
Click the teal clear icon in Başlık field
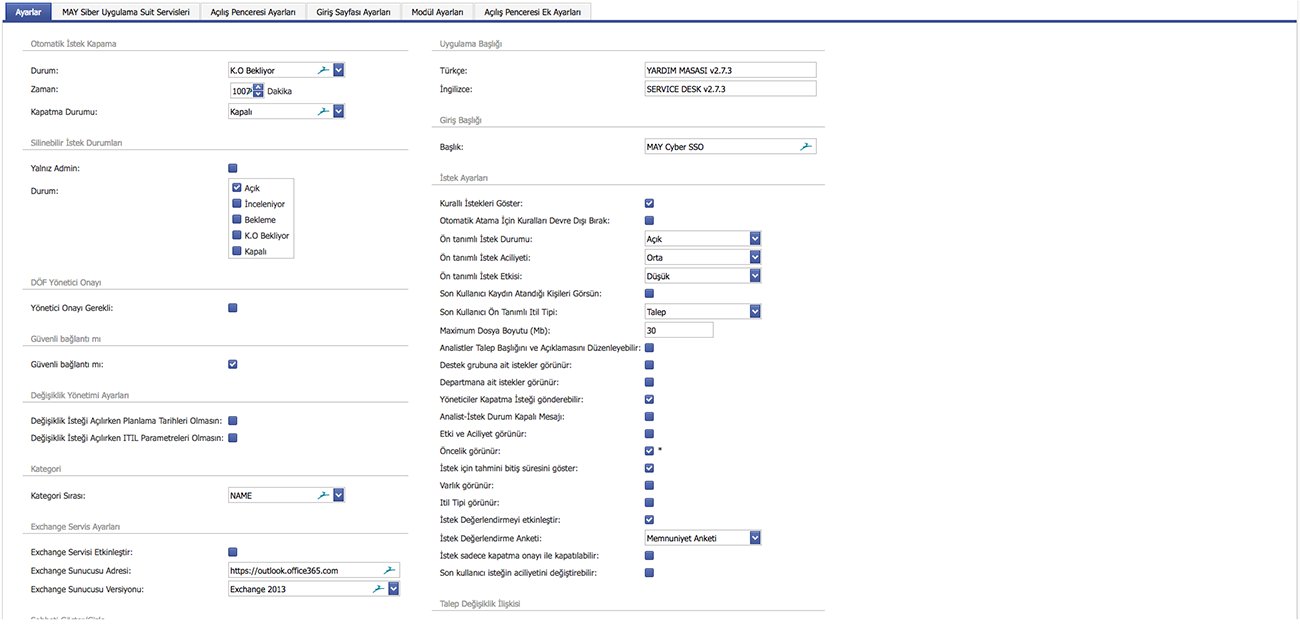[x=806, y=146]
